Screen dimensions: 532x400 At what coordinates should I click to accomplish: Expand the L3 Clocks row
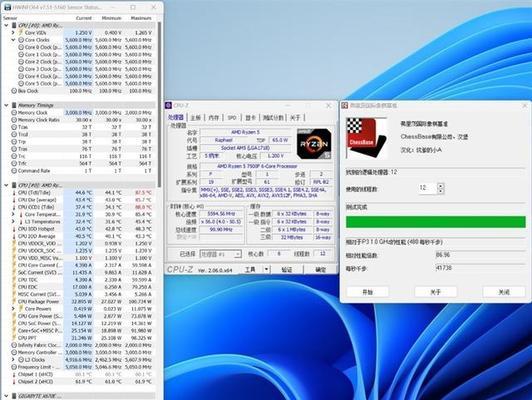click(x=13, y=360)
